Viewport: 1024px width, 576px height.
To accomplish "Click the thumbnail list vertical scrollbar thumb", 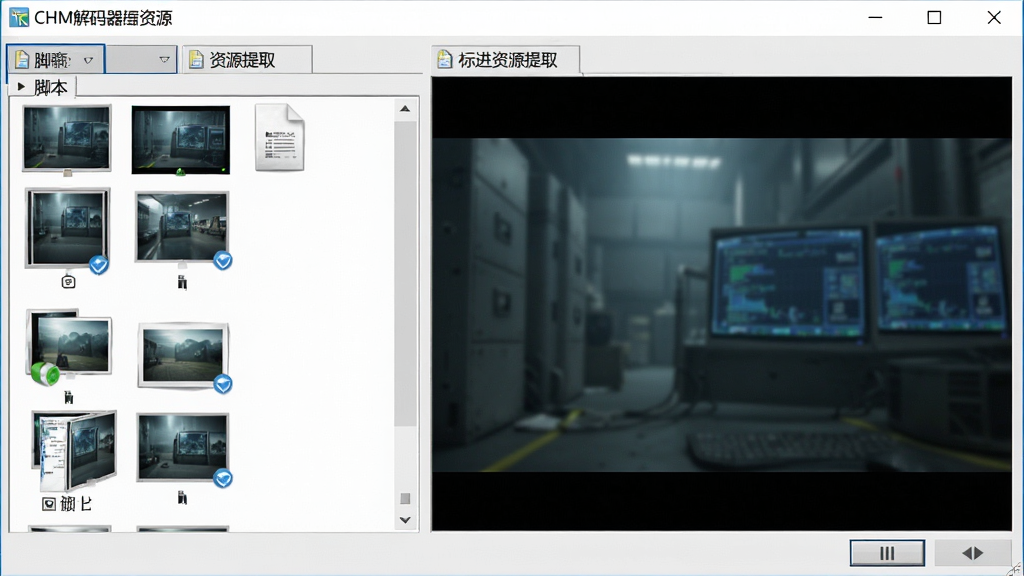I will (x=405, y=273).
